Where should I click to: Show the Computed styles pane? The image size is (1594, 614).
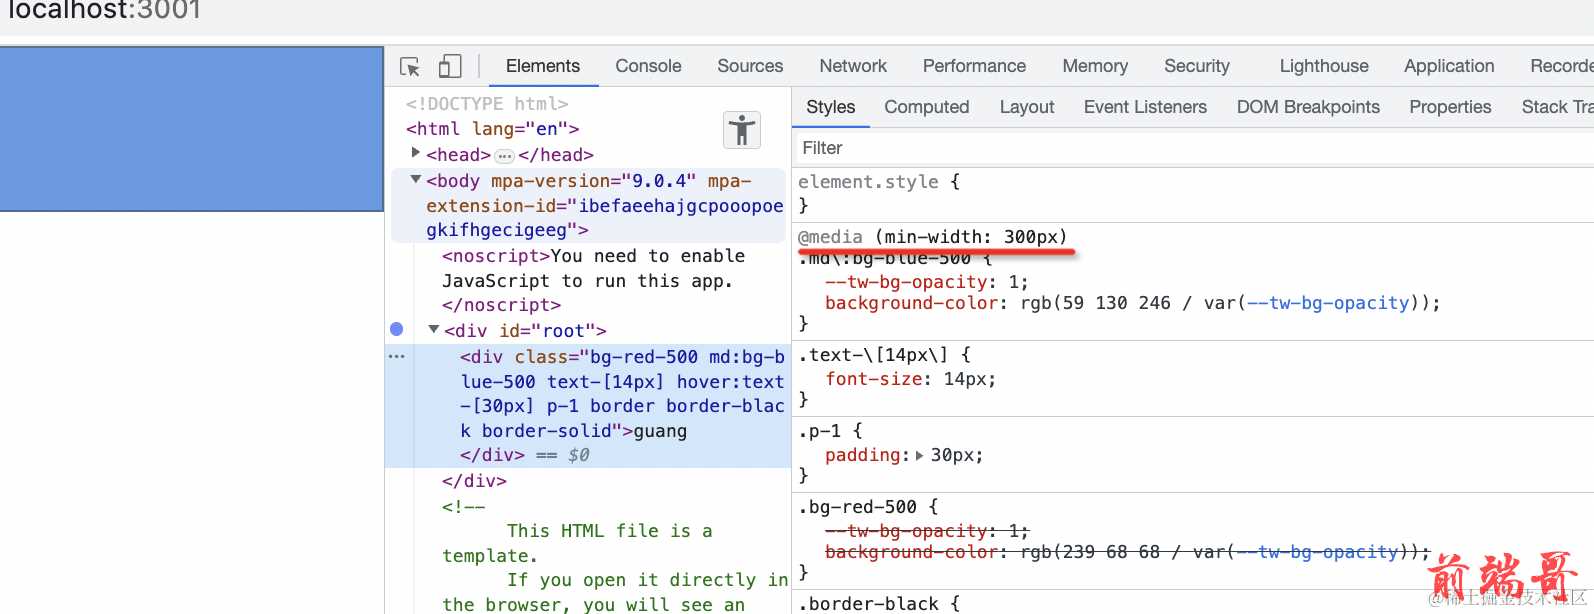(926, 107)
